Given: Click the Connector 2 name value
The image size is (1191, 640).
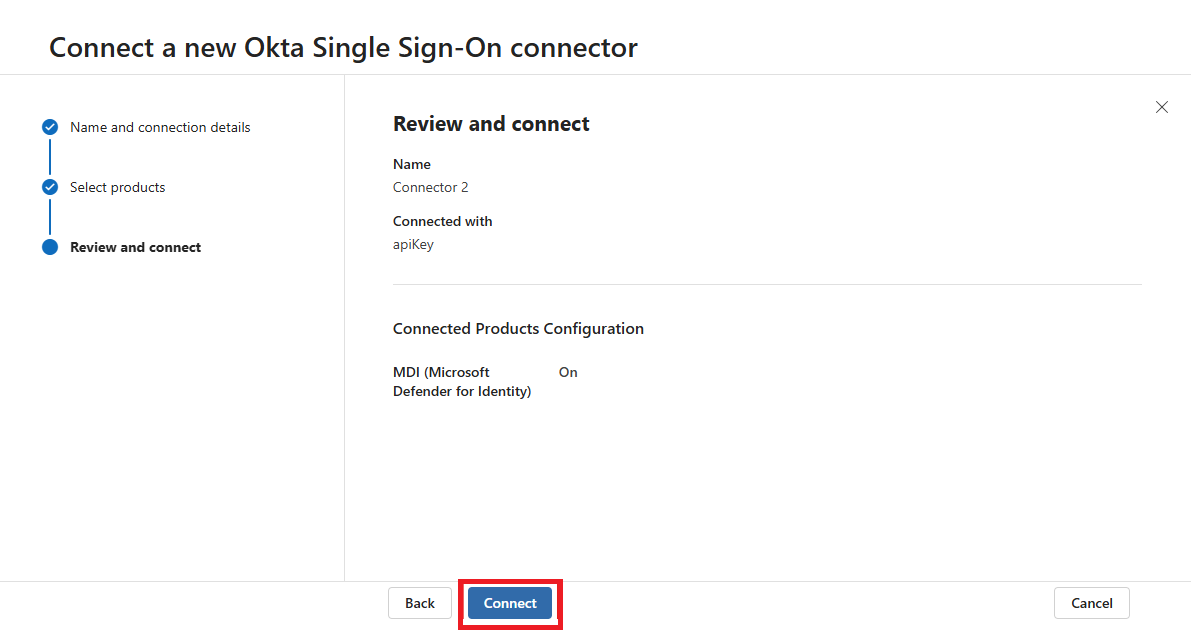Looking at the screenshot, I should [430, 187].
